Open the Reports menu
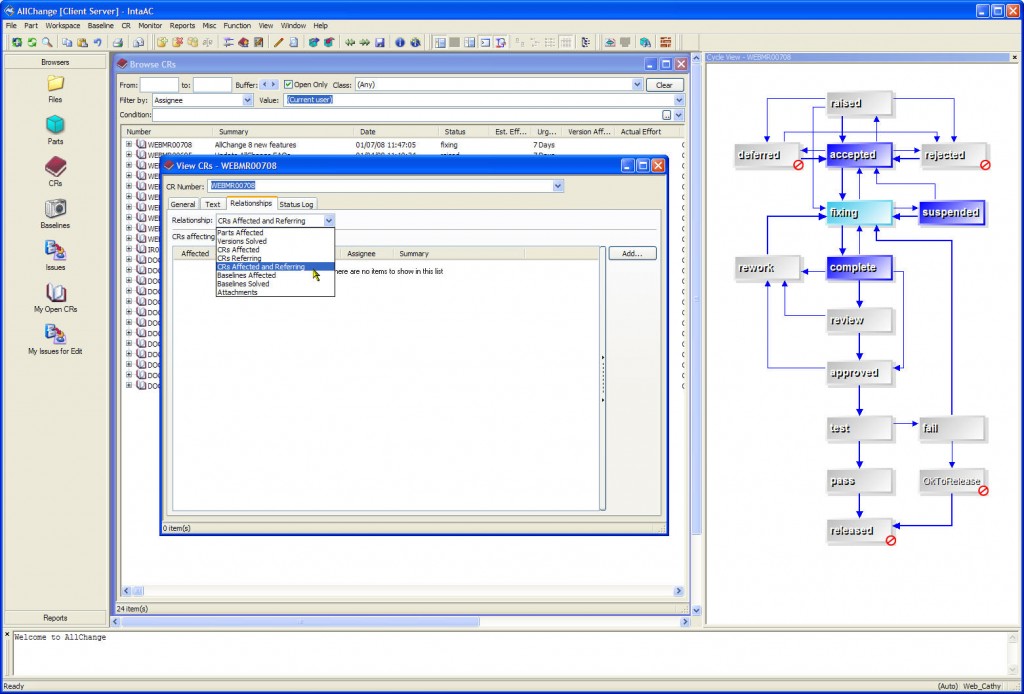Screen dimensions: 1024x694 tap(182, 25)
